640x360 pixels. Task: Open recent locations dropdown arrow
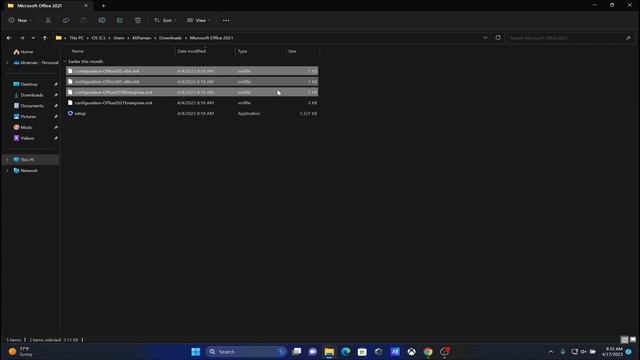point(33,38)
